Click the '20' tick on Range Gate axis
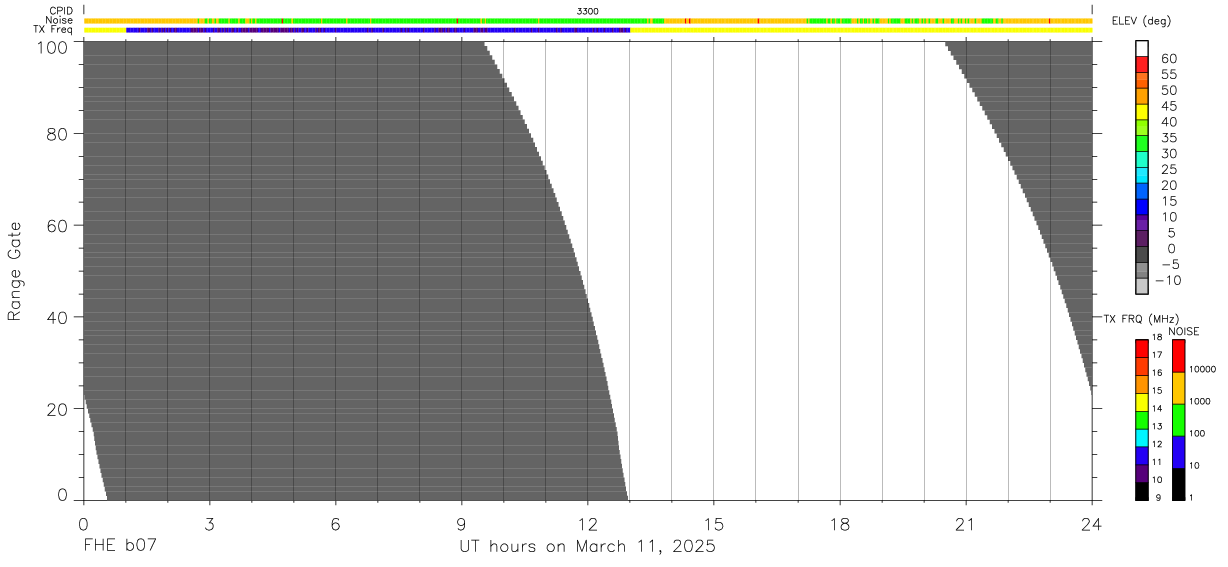1228x567 pixels. 56,409
